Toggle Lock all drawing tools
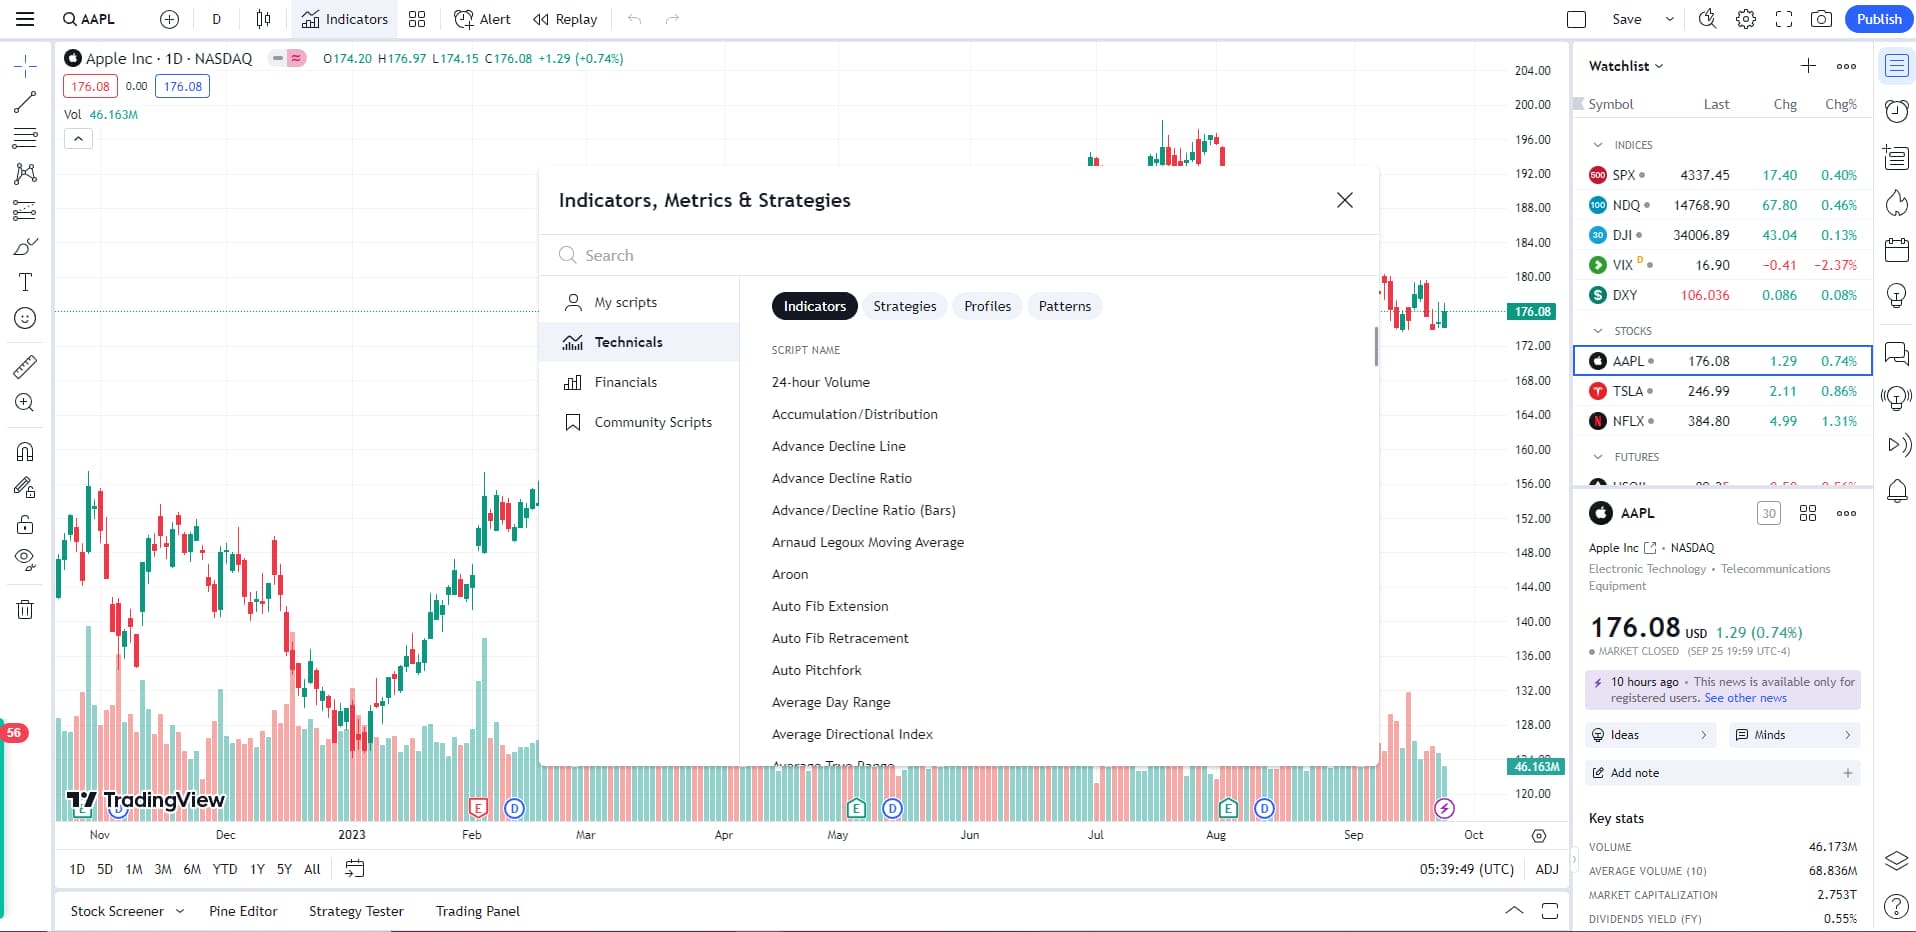The width and height of the screenshot is (1916, 932). (24, 524)
